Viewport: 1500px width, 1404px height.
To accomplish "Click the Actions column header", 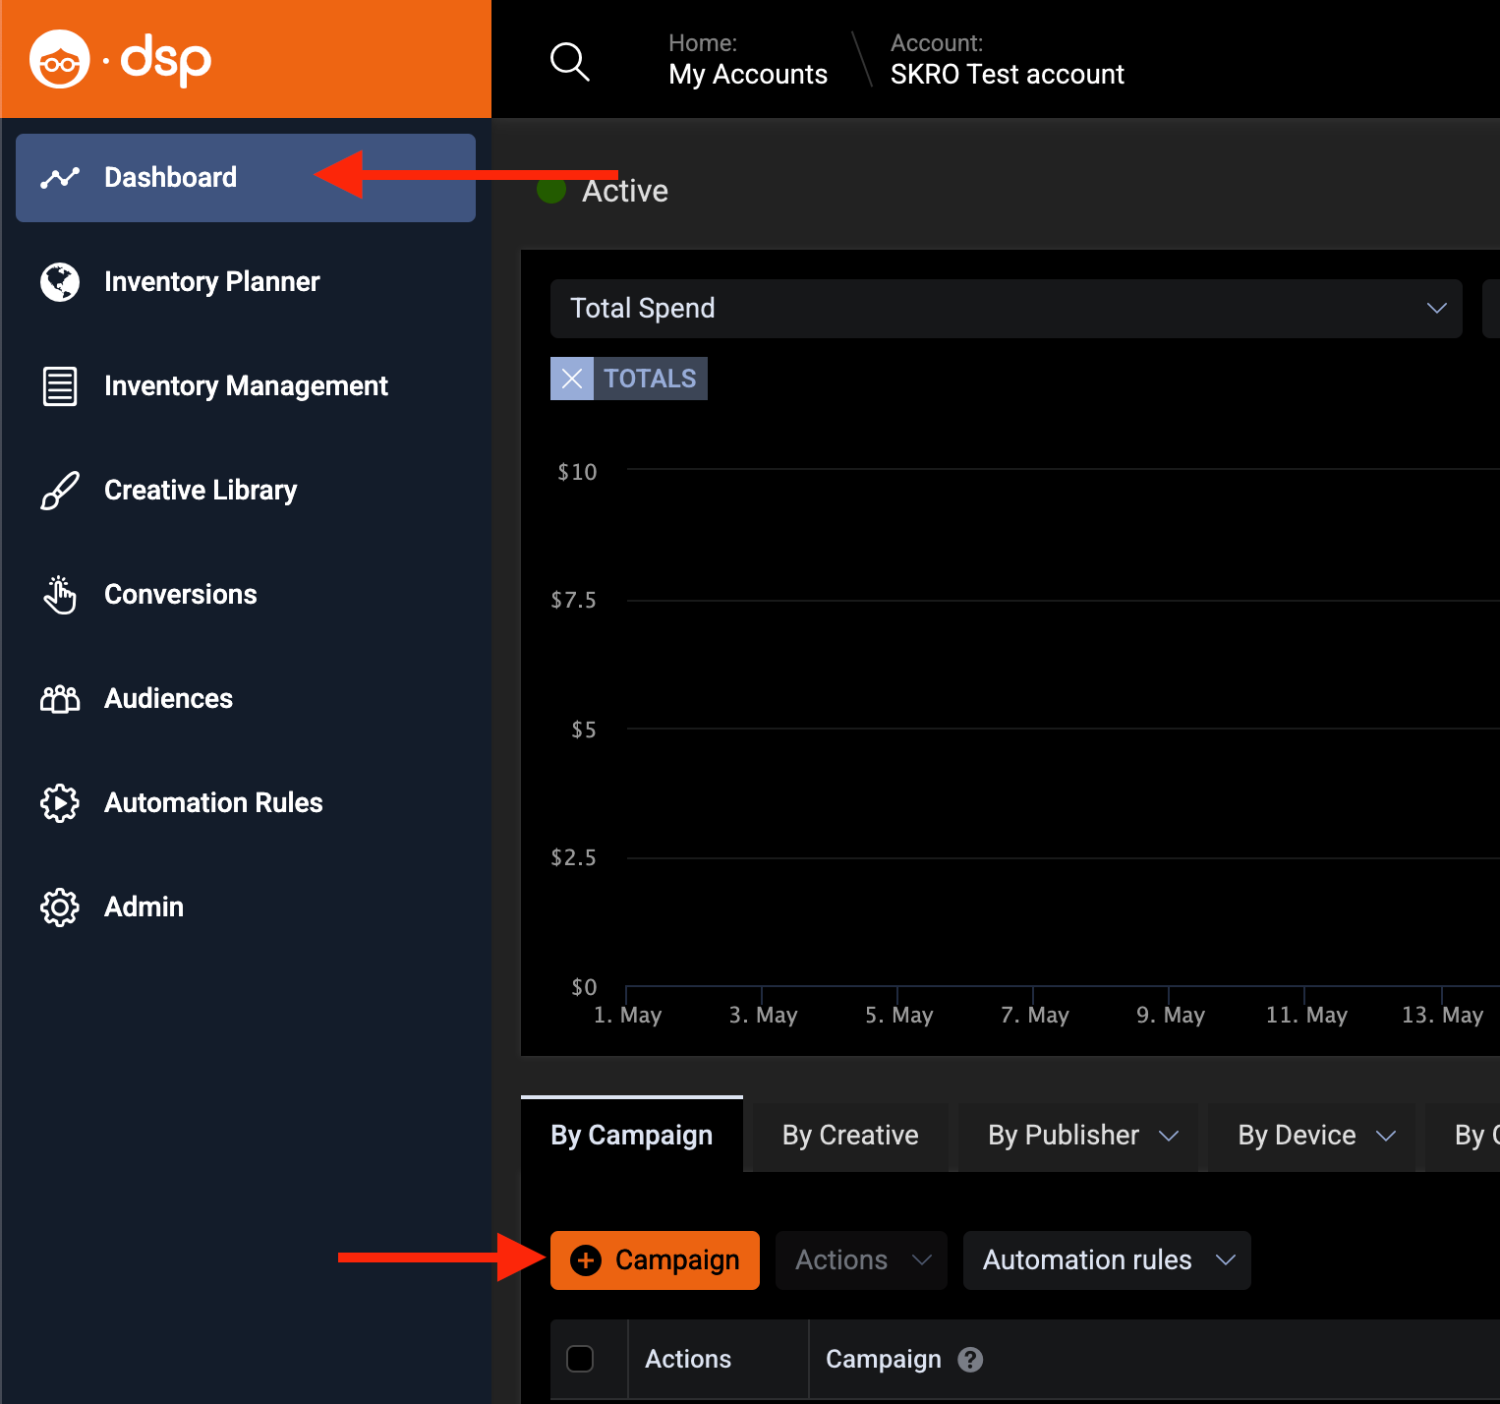I will 688,1359.
